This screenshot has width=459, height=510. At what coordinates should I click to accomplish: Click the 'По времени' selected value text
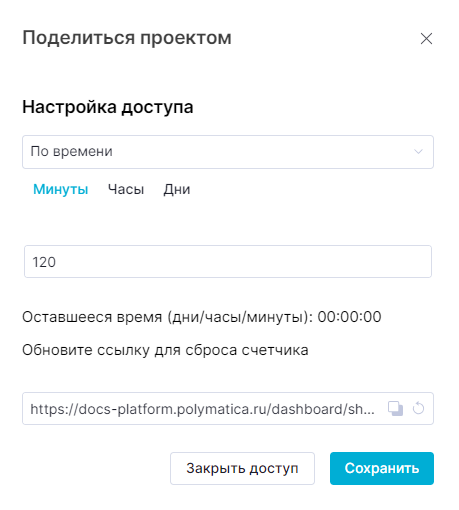(x=72, y=152)
